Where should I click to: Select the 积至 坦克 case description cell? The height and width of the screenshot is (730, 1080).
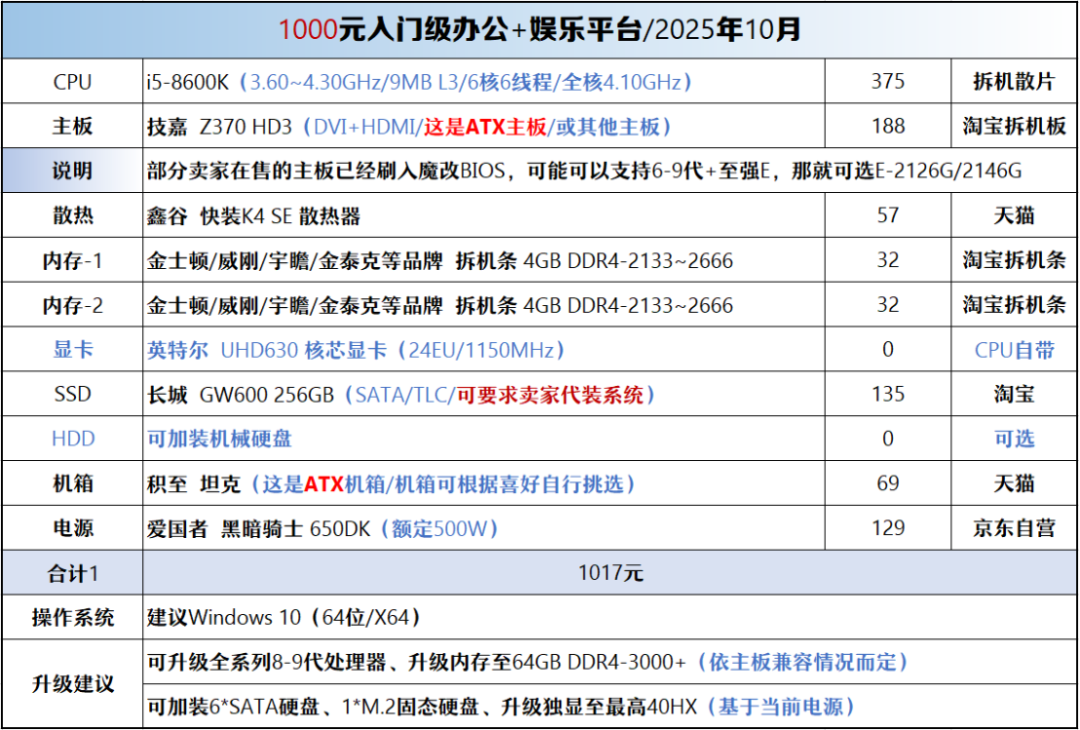(x=392, y=484)
